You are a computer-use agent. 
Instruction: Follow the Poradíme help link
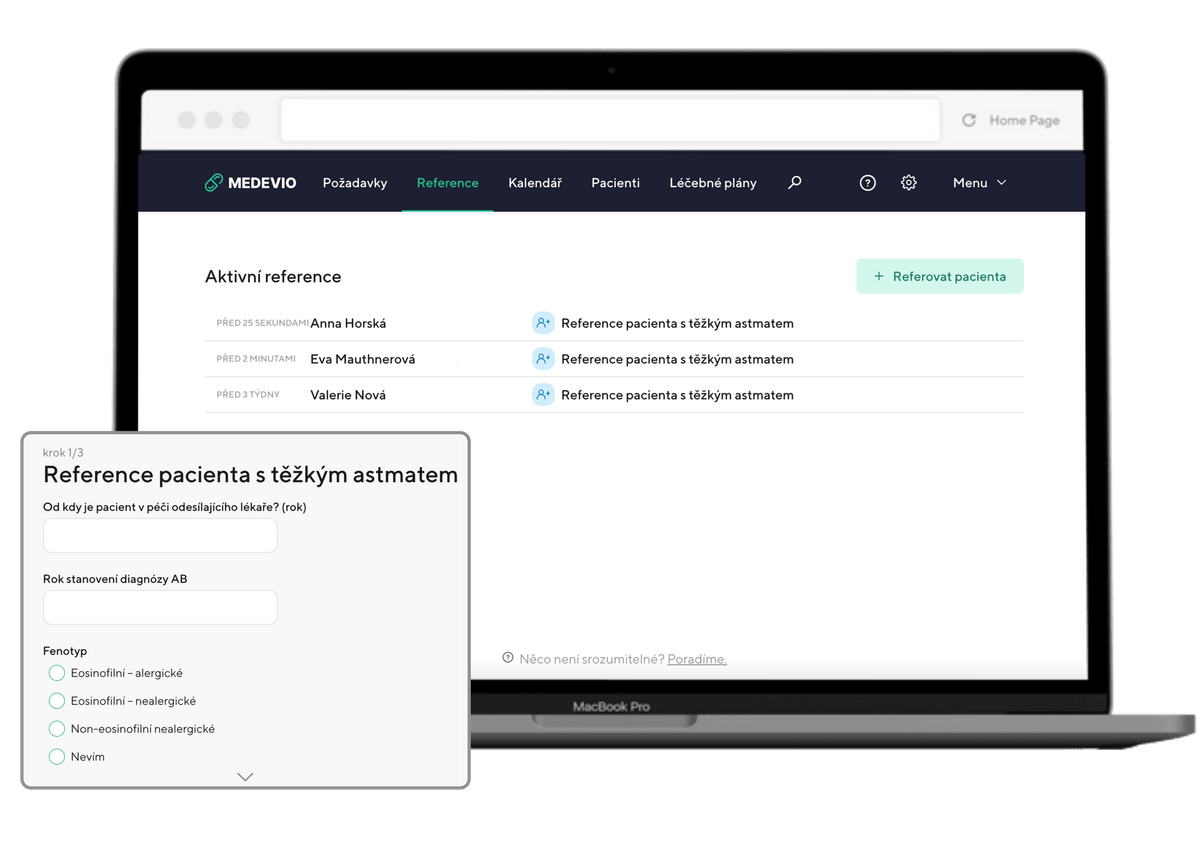coord(697,659)
